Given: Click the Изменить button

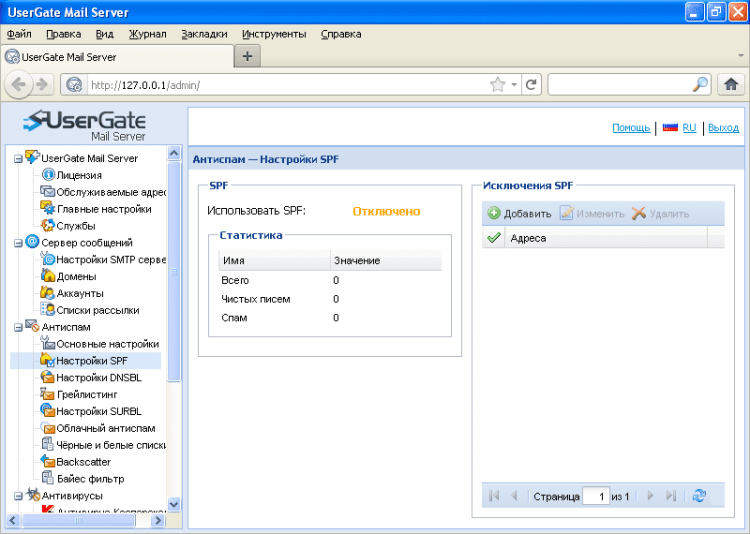Looking at the screenshot, I should point(592,213).
